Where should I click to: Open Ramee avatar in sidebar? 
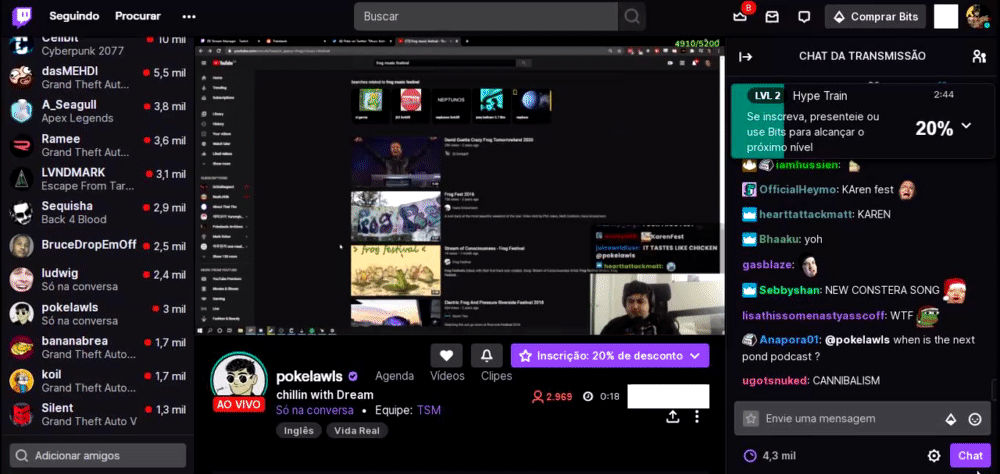point(21,145)
